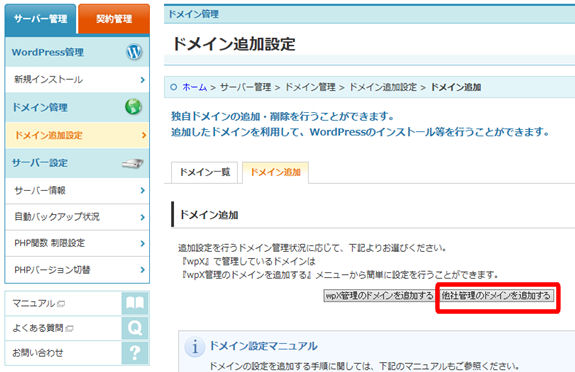Click the server hardware icon
This screenshot has height=372, width=575.
coord(133,163)
